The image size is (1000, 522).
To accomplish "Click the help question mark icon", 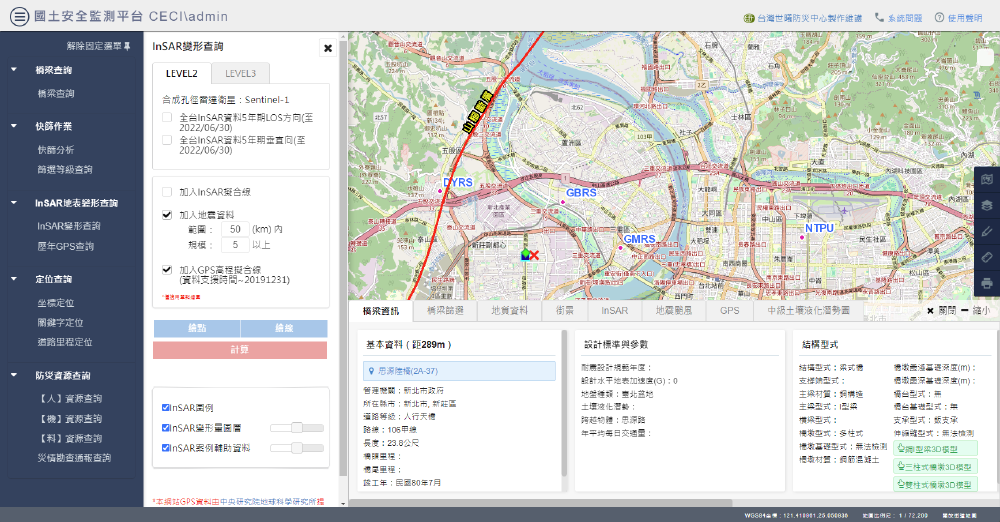I will click(939, 18).
